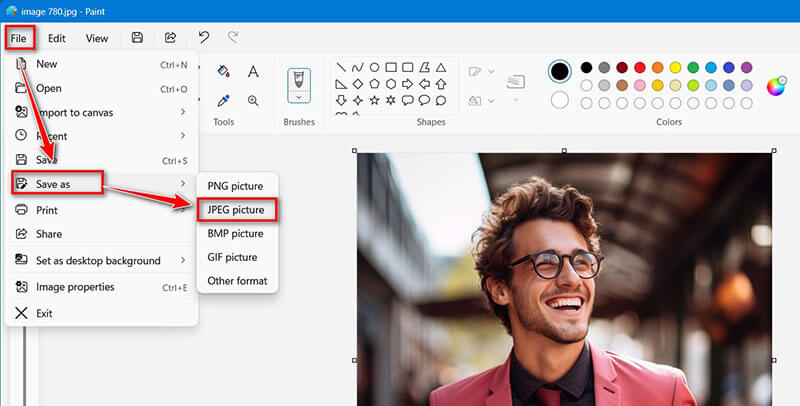
Task: Choose JPEG picture from Save as submenu
Action: (236, 210)
